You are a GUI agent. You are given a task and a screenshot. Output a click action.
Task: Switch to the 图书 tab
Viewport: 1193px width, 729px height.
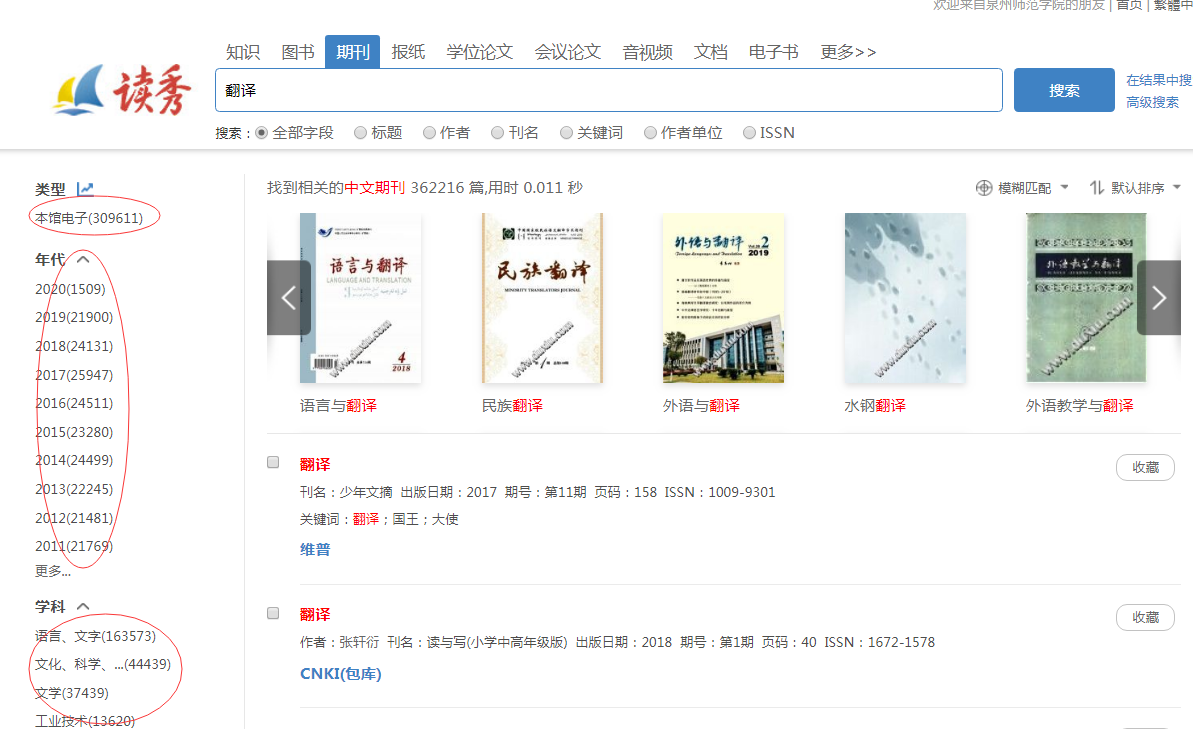(297, 52)
